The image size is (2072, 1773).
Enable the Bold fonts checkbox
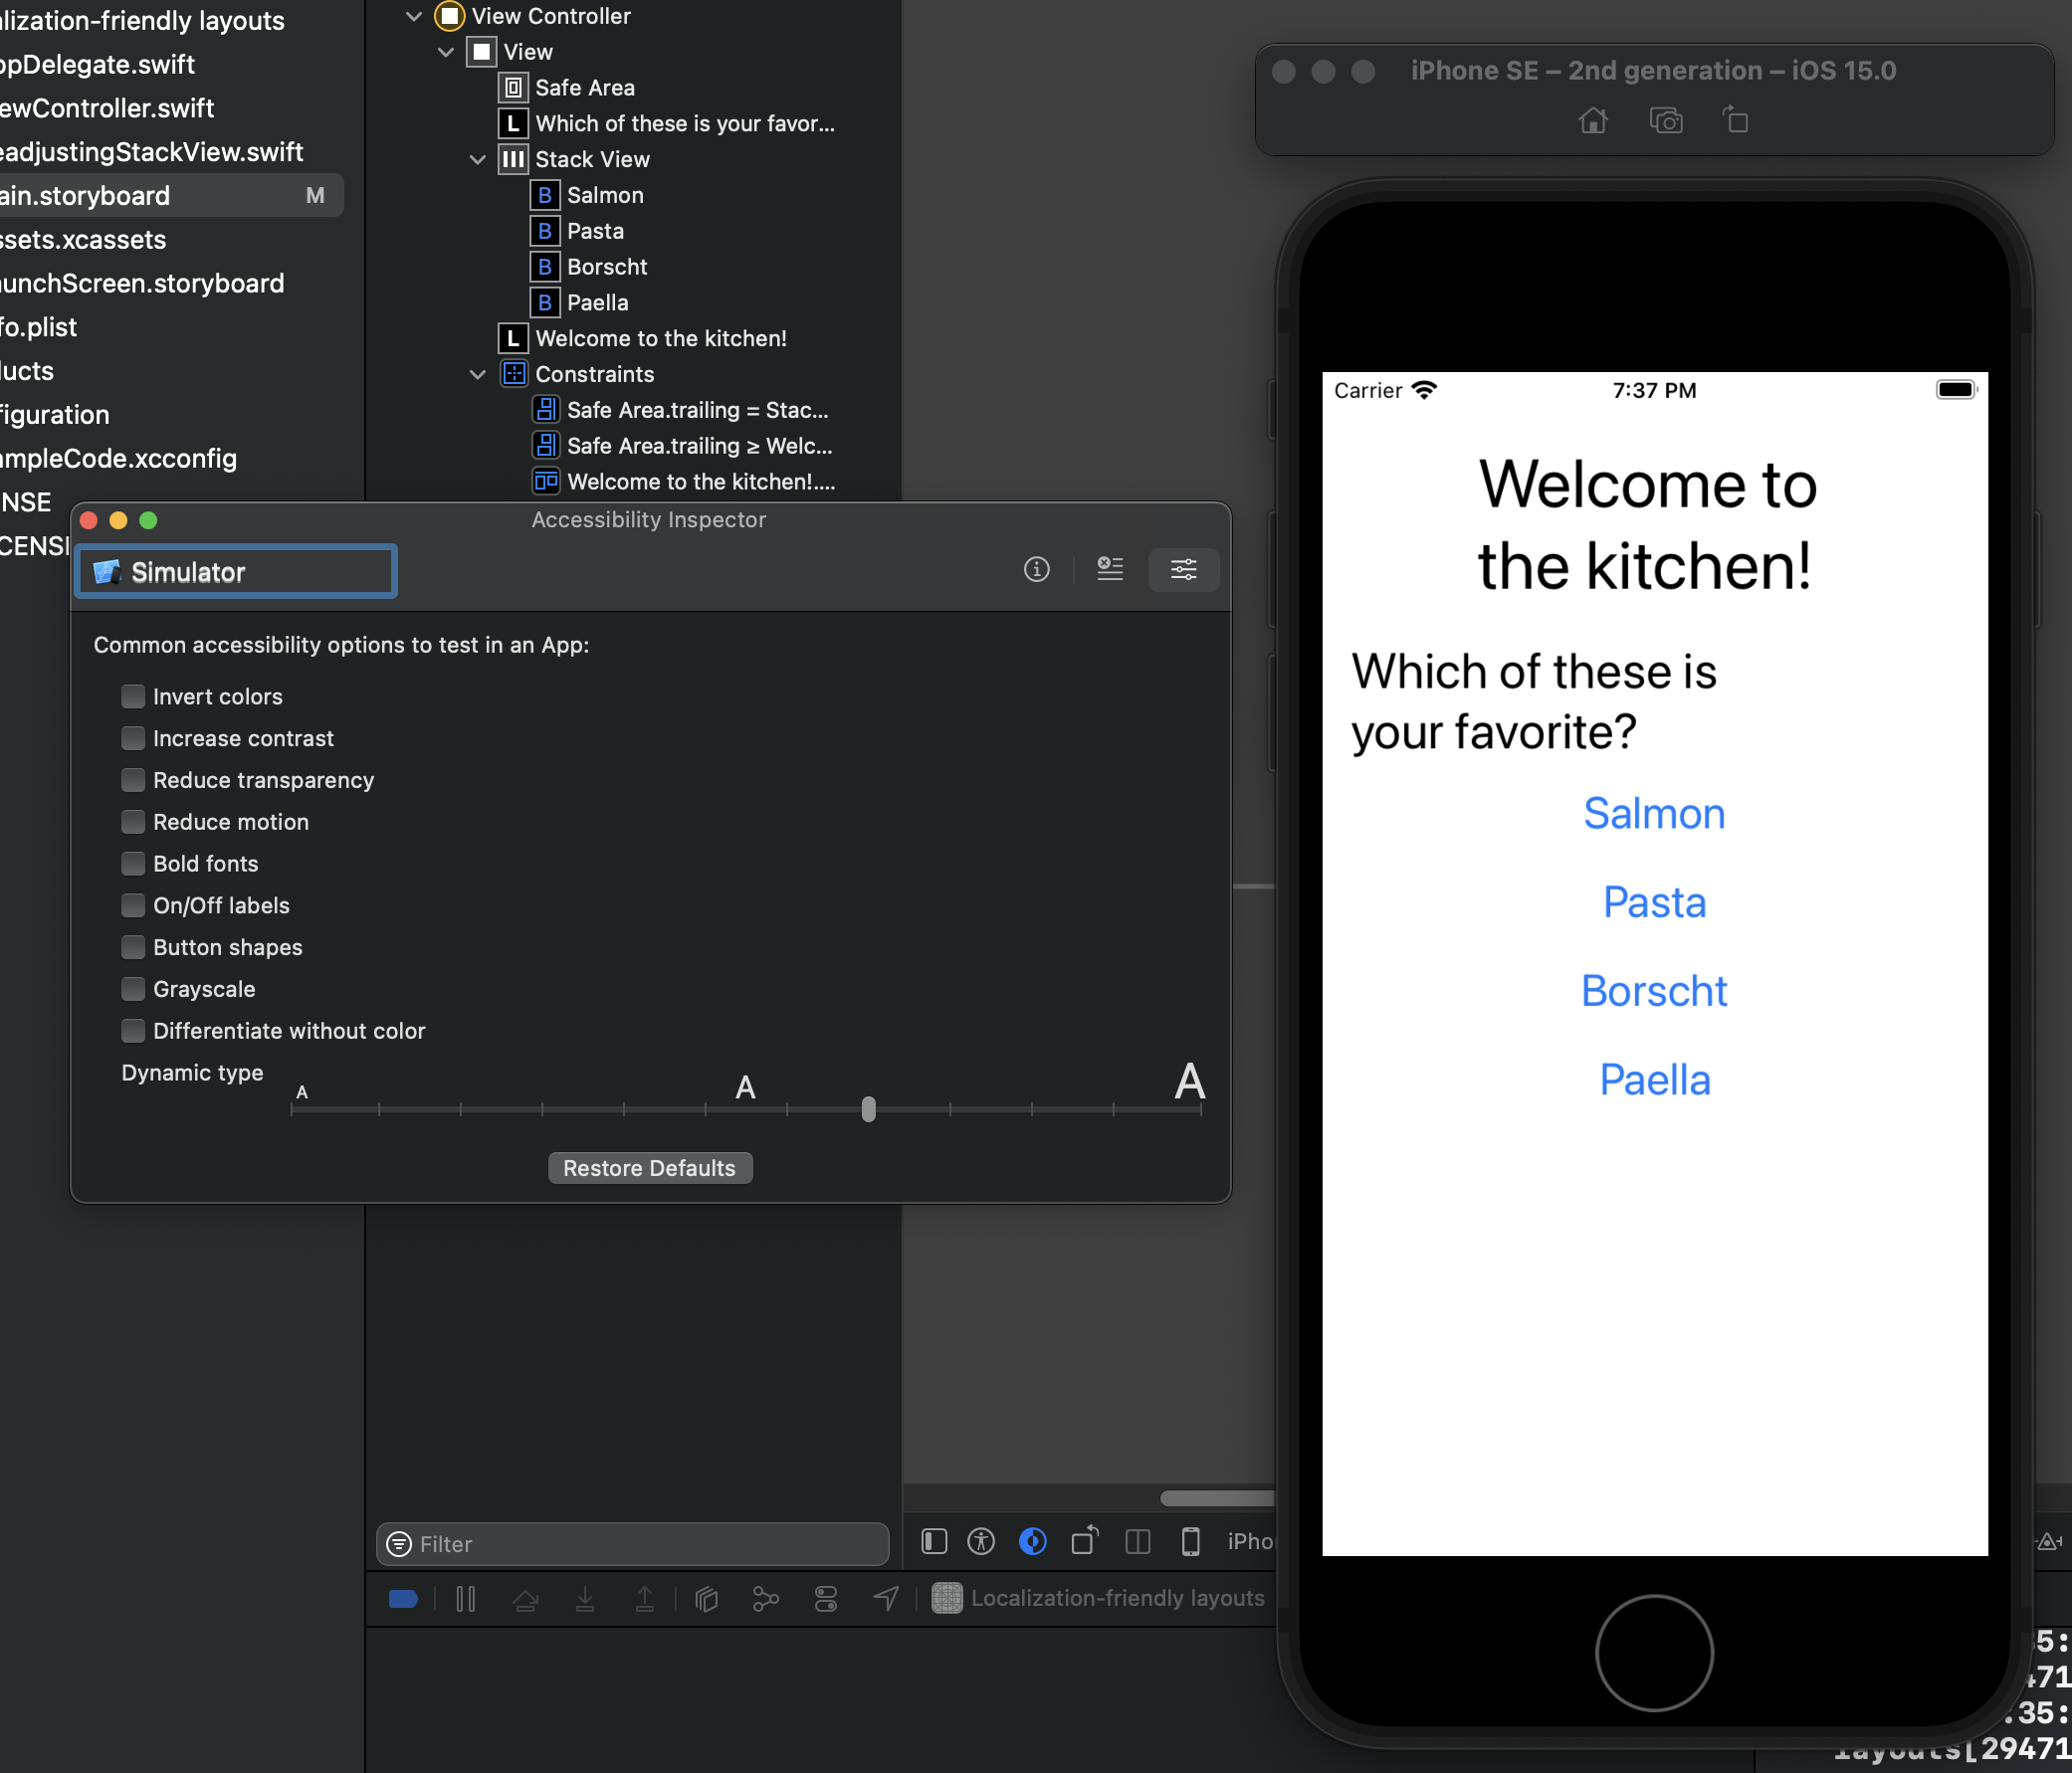133,864
